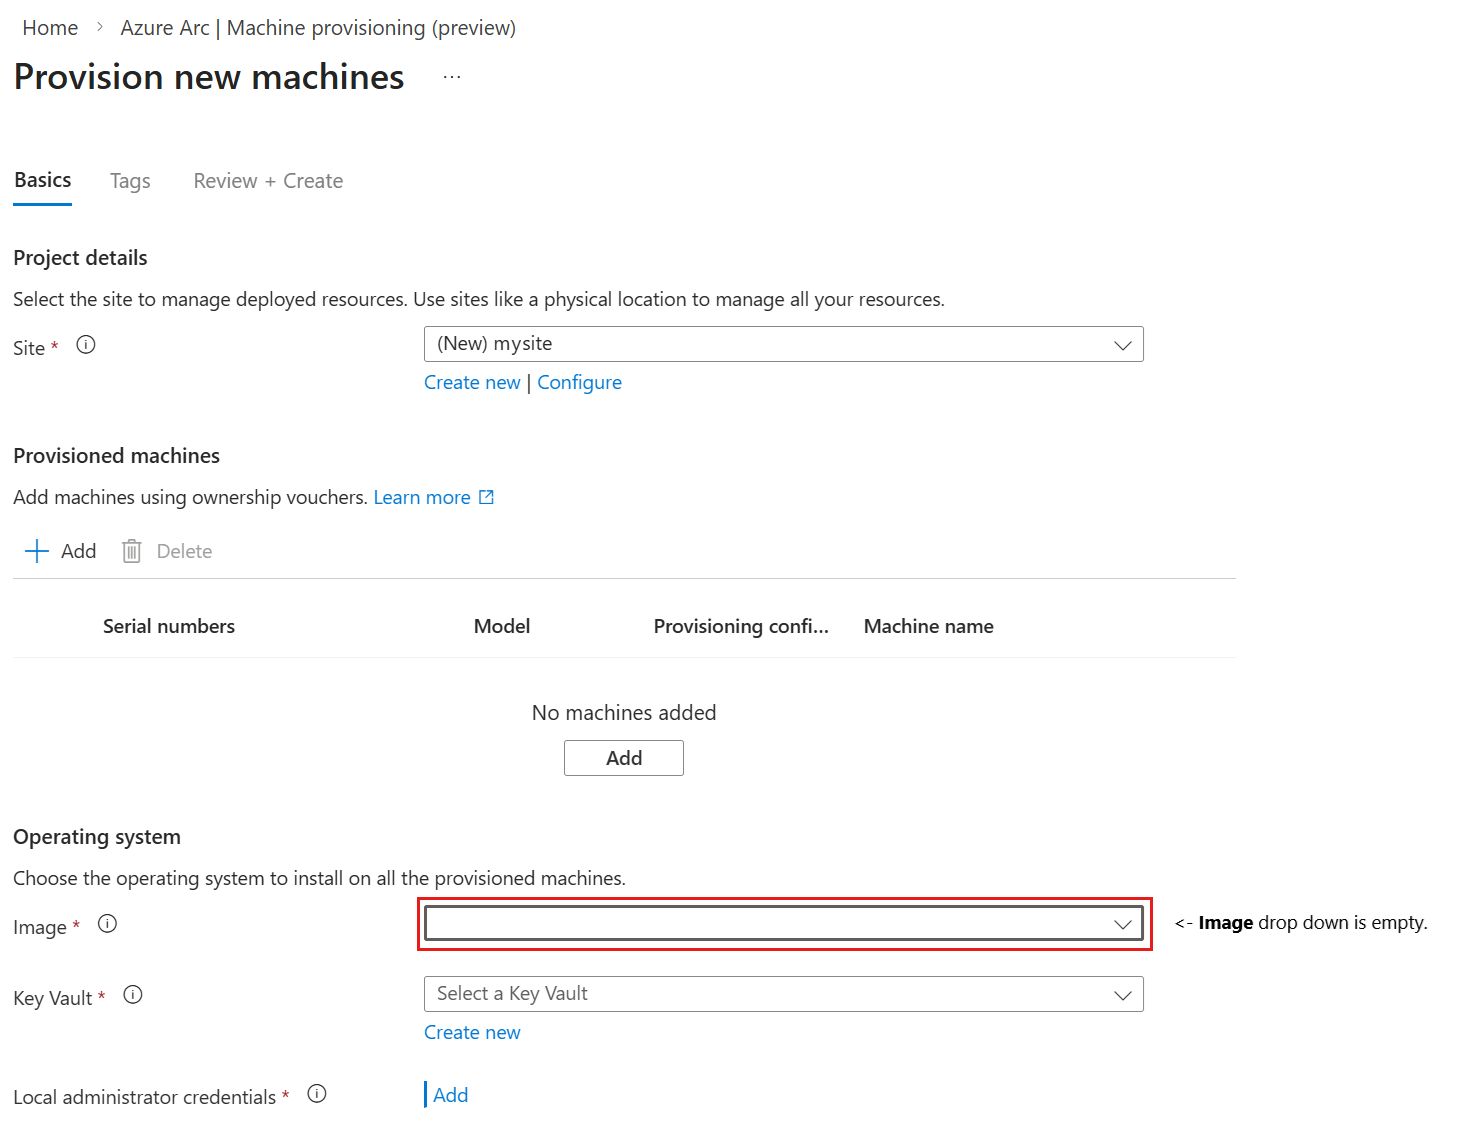1471x1136 pixels.
Task: Click the external link icon beside Learn more
Action: pos(487,497)
